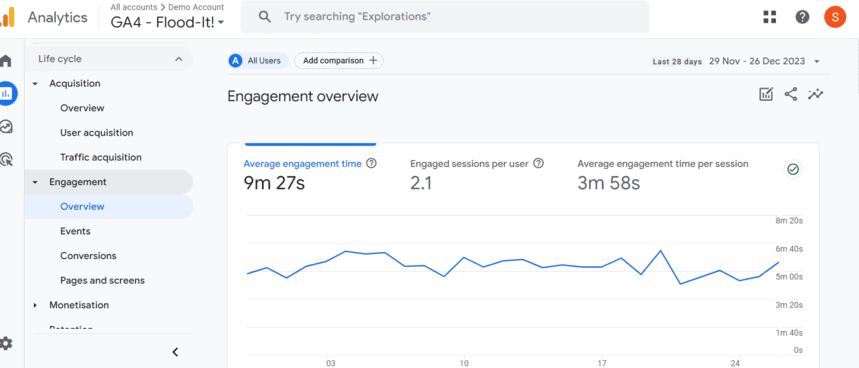Image resolution: width=859 pixels, height=368 pixels.
Task: Click the Acquisition group label
Action: pyautogui.click(x=75, y=83)
